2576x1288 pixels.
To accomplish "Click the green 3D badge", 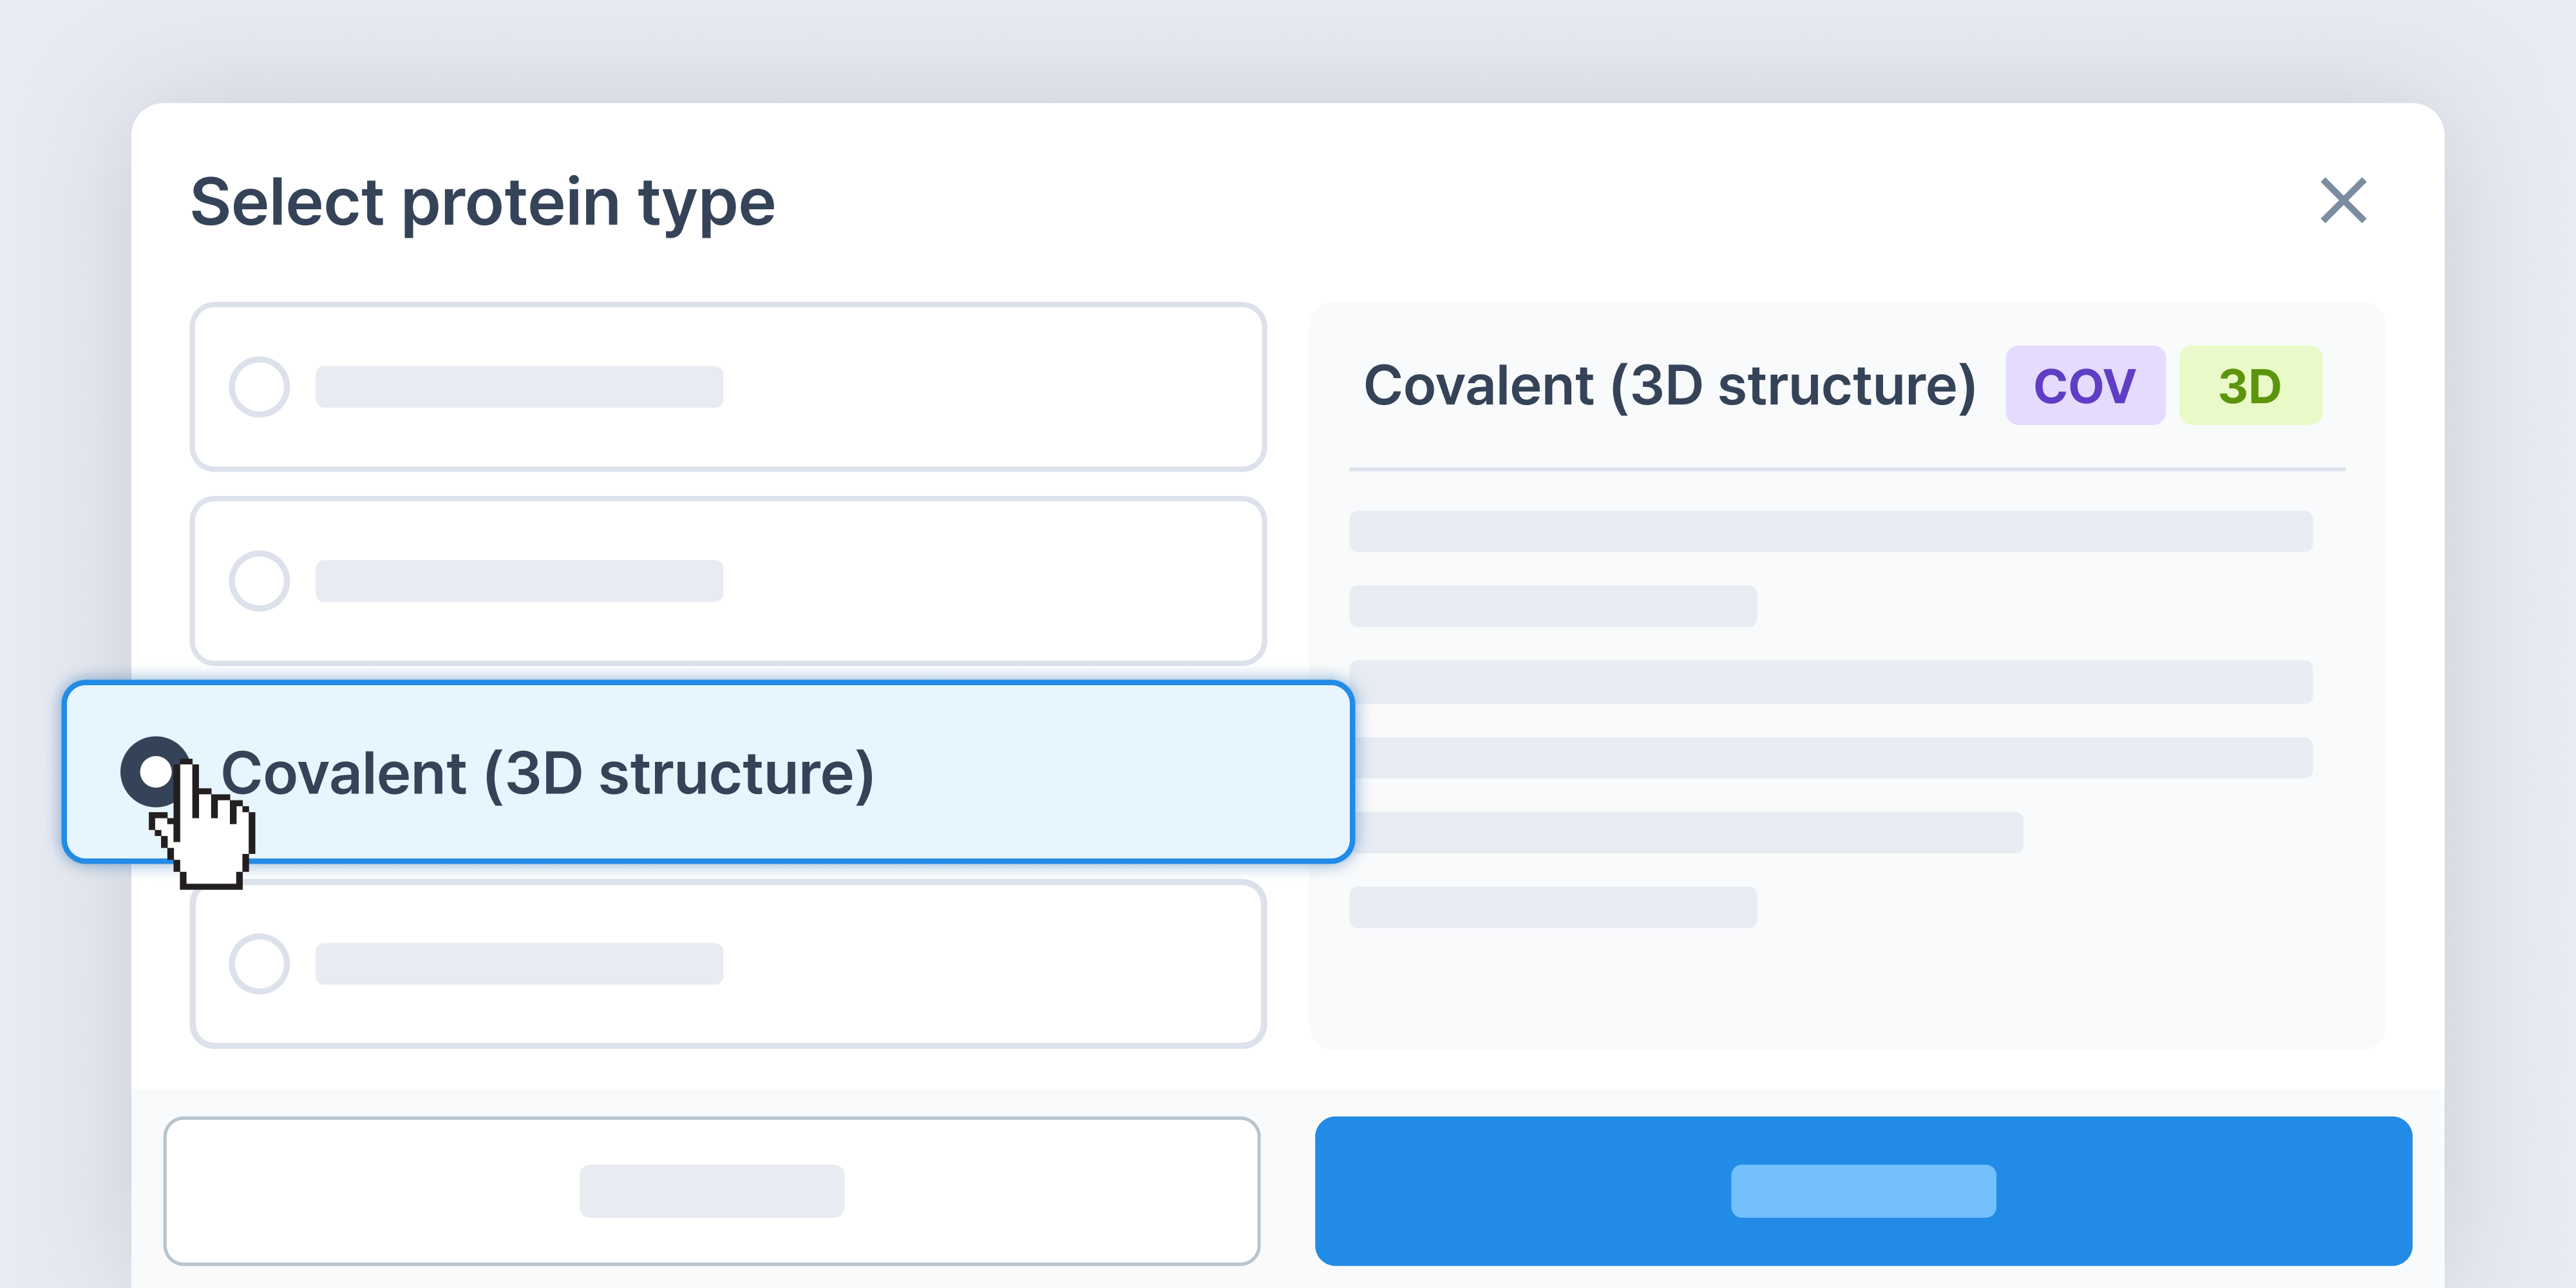I will 2249,386.
